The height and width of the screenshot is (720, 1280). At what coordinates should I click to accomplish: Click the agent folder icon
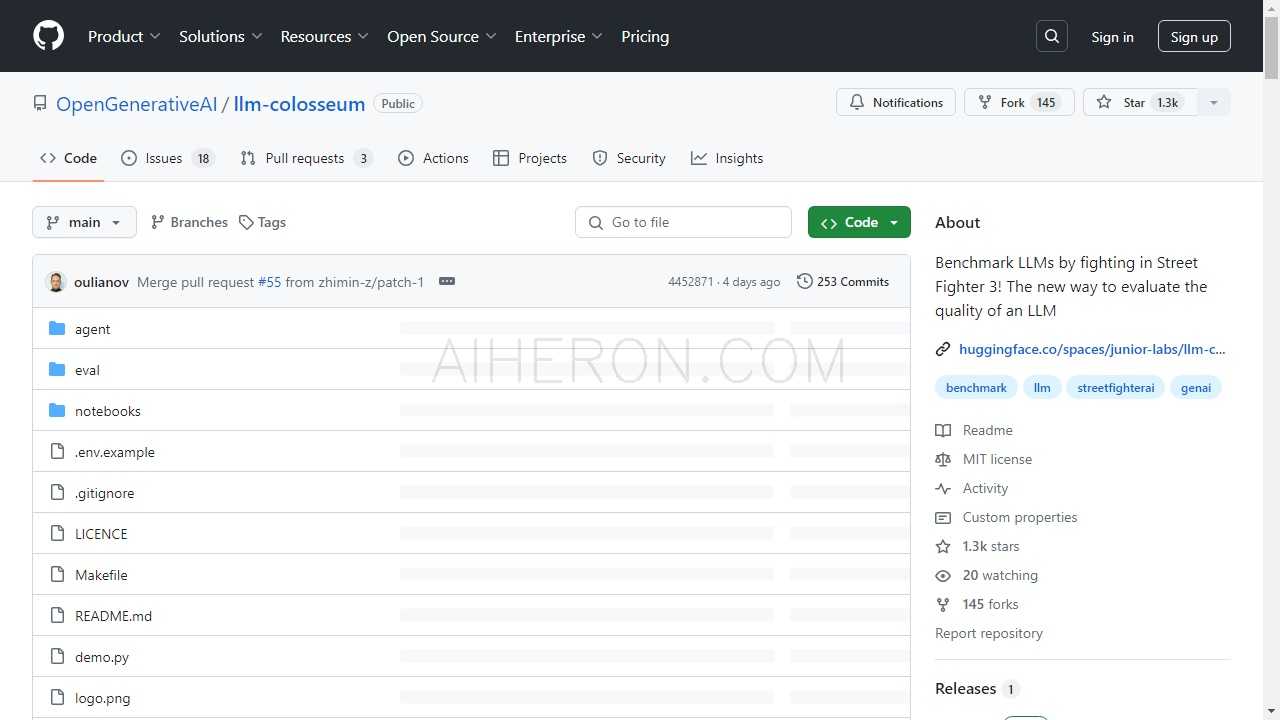57,329
